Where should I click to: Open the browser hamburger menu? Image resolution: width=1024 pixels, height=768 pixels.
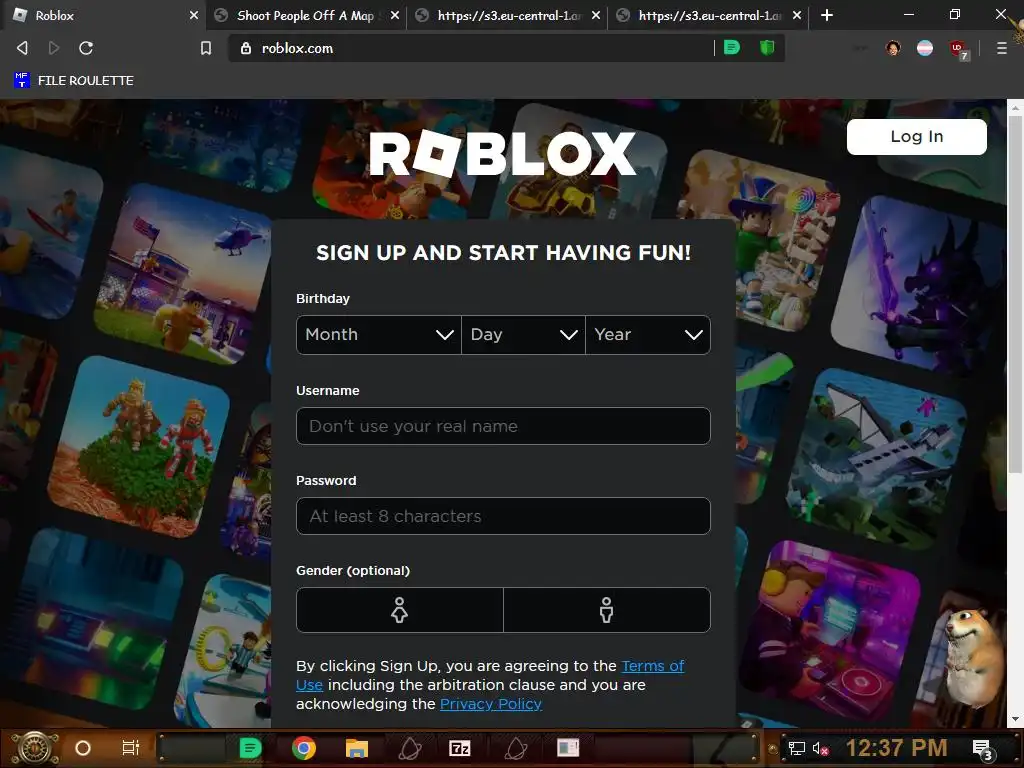click(x=1001, y=48)
